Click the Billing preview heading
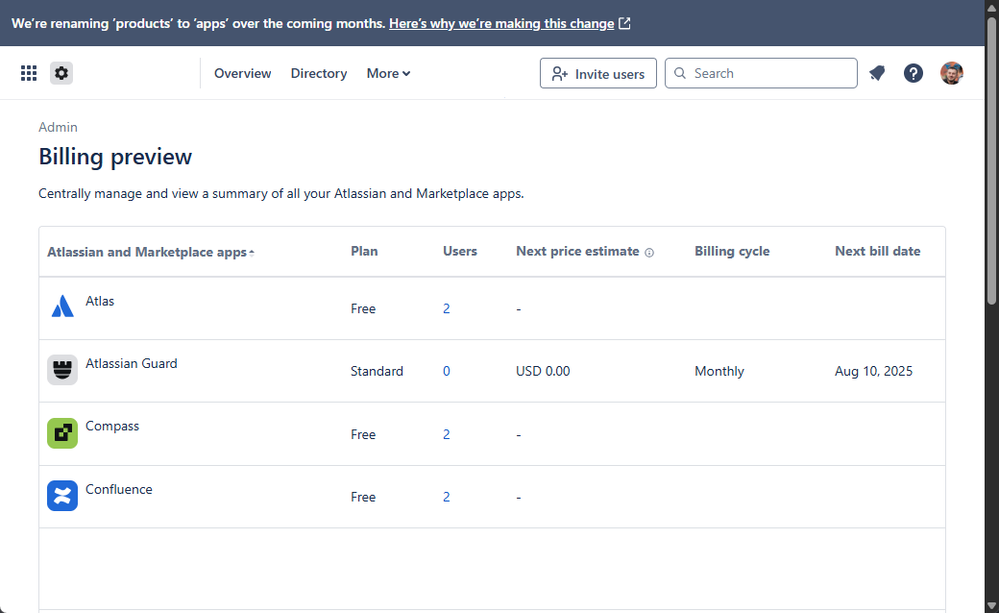The width and height of the screenshot is (999, 613). (115, 157)
